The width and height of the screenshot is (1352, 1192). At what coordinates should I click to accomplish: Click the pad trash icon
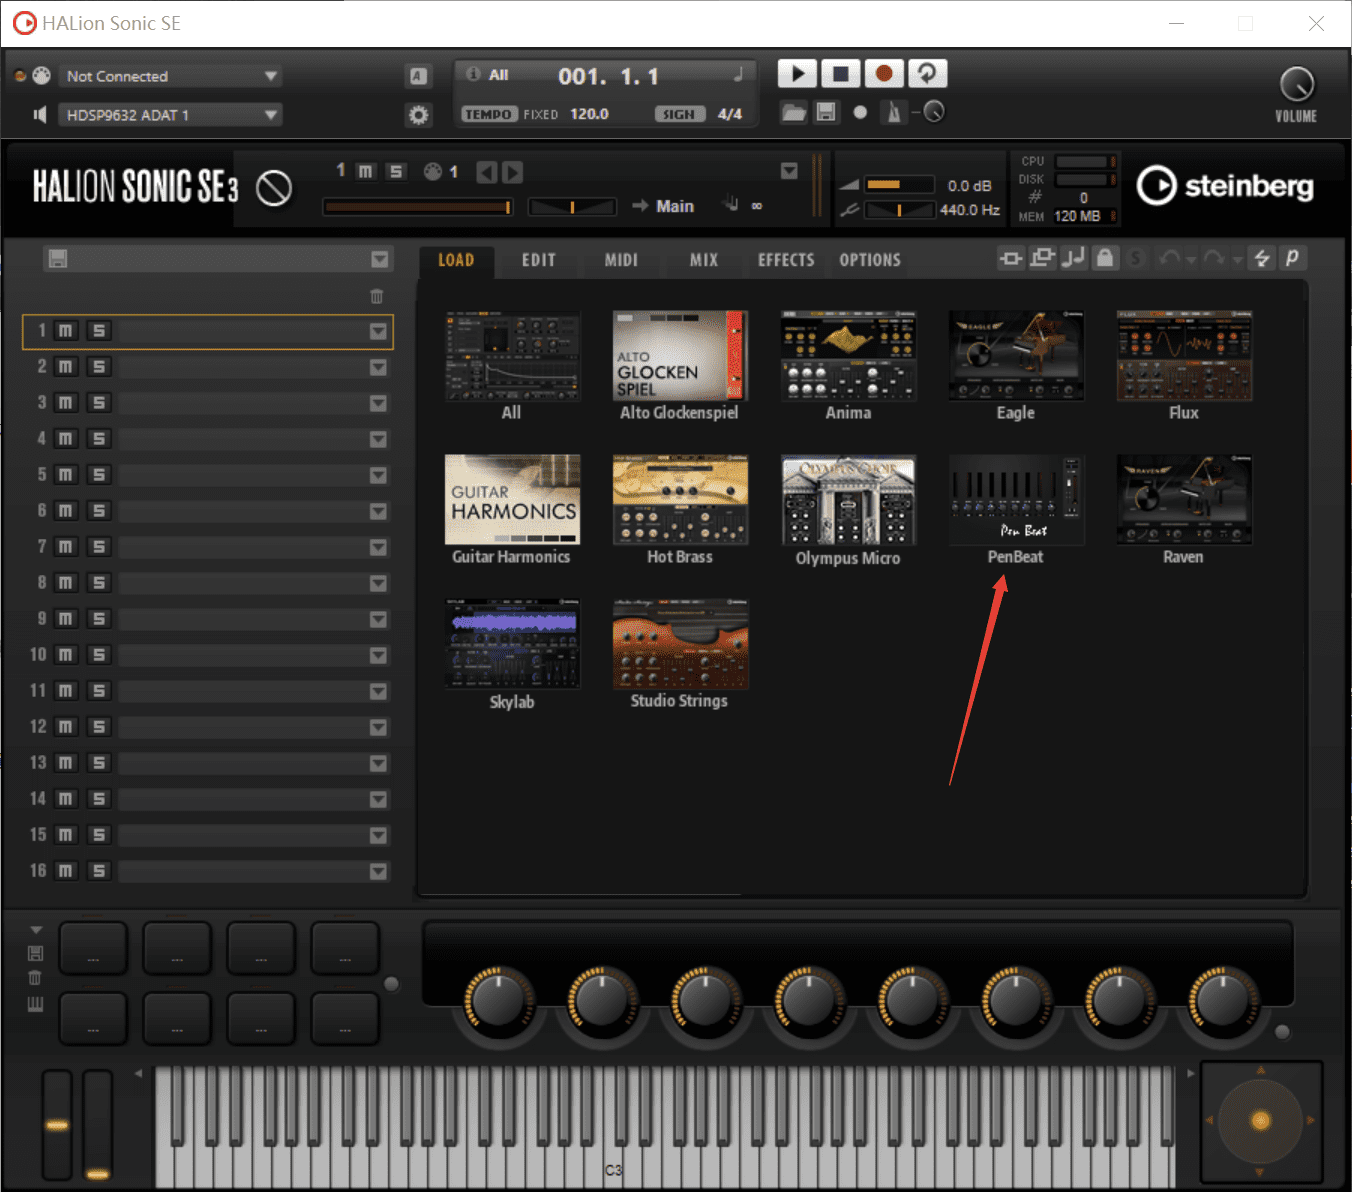[35, 978]
